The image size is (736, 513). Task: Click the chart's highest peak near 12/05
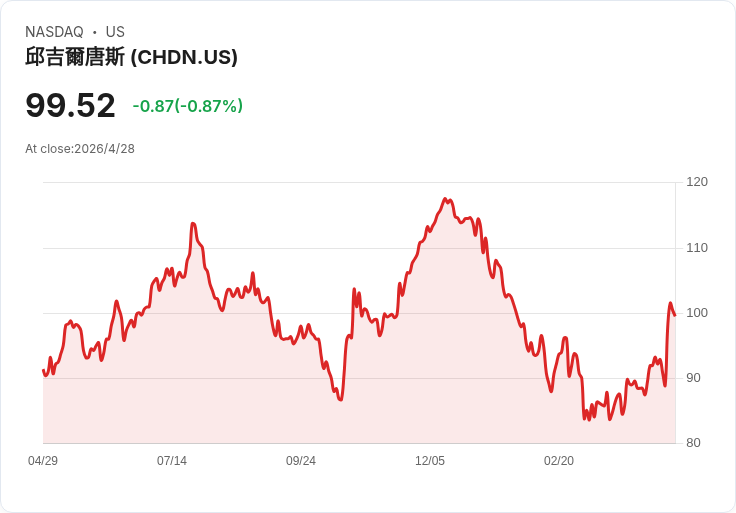click(445, 199)
